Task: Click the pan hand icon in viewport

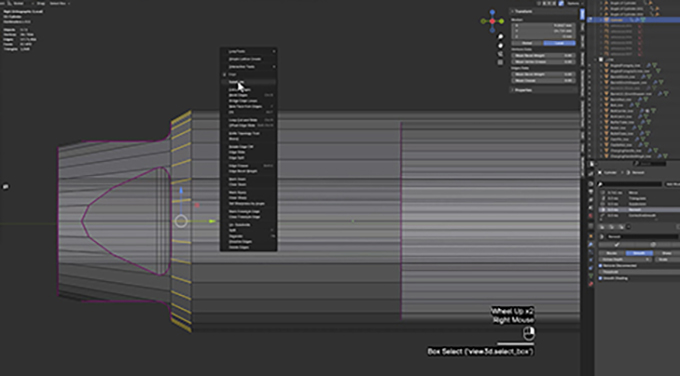Action: pyautogui.click(x=500, y=46)
